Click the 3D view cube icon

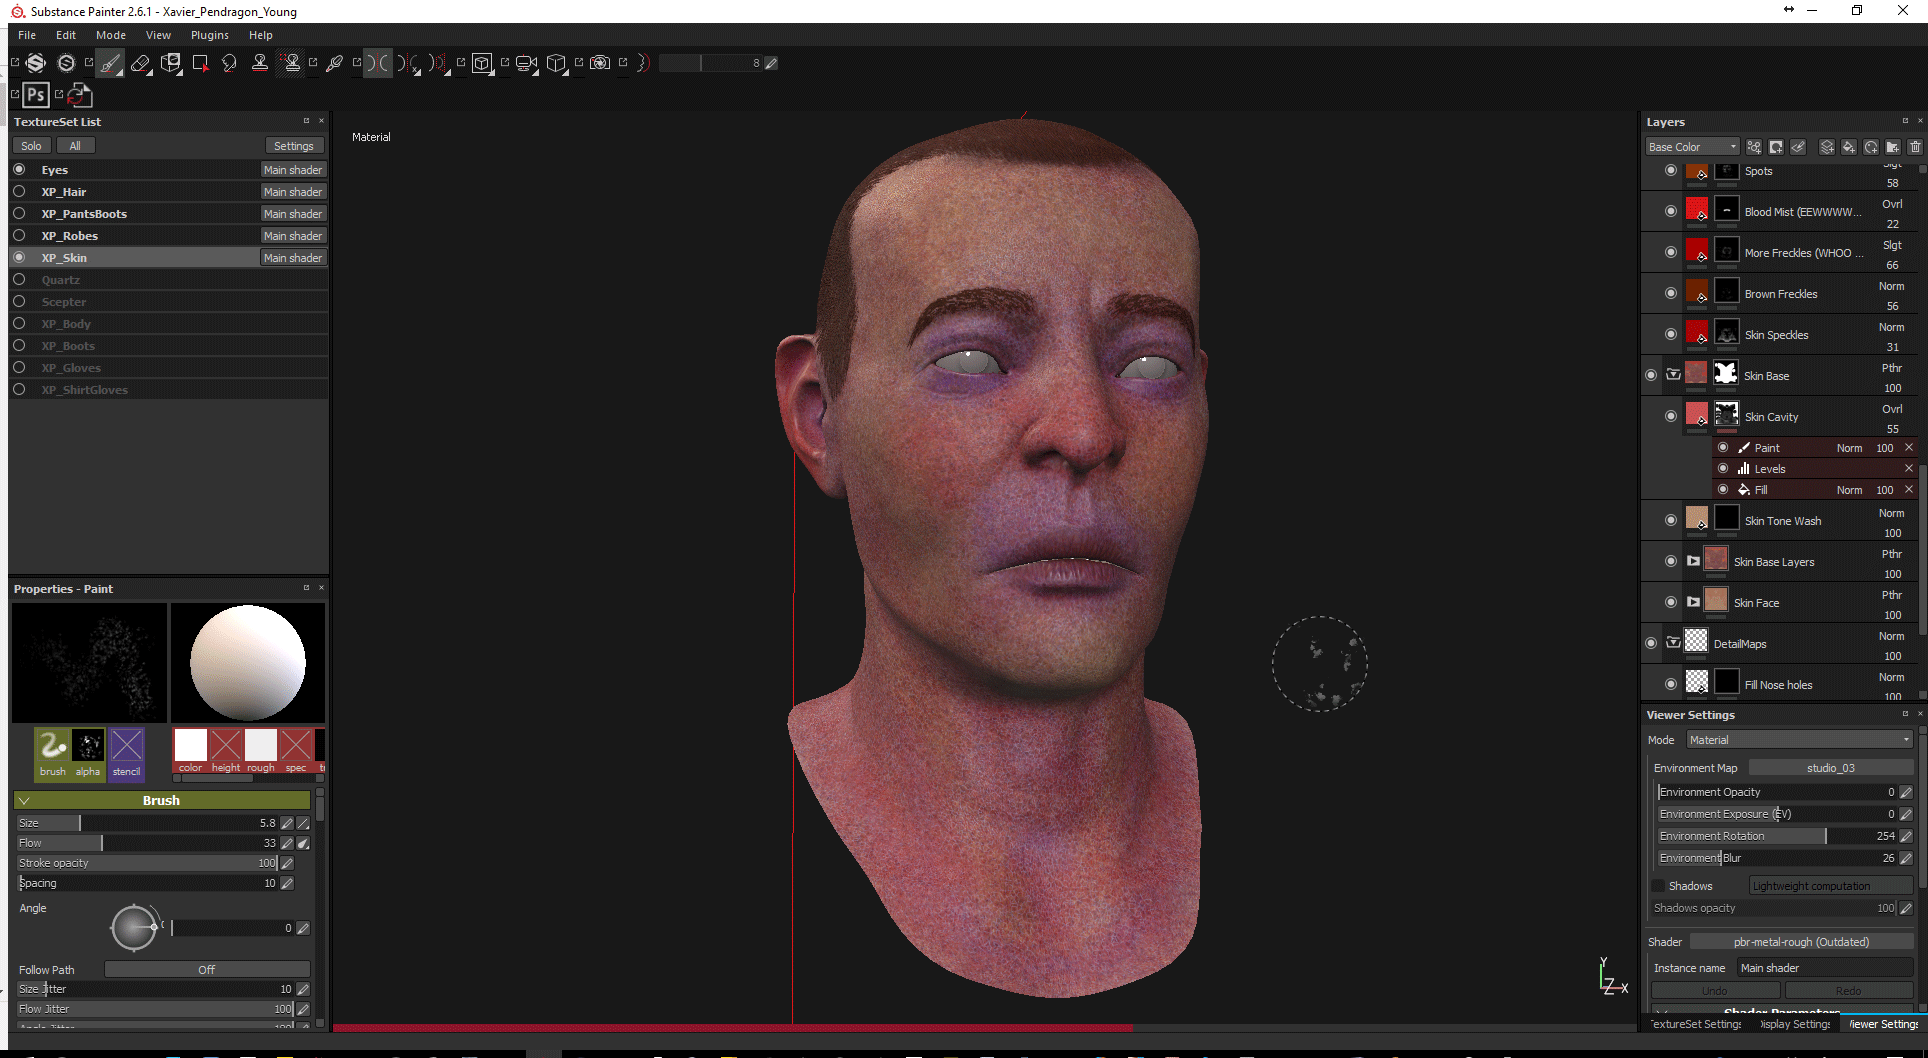point(557,63)
